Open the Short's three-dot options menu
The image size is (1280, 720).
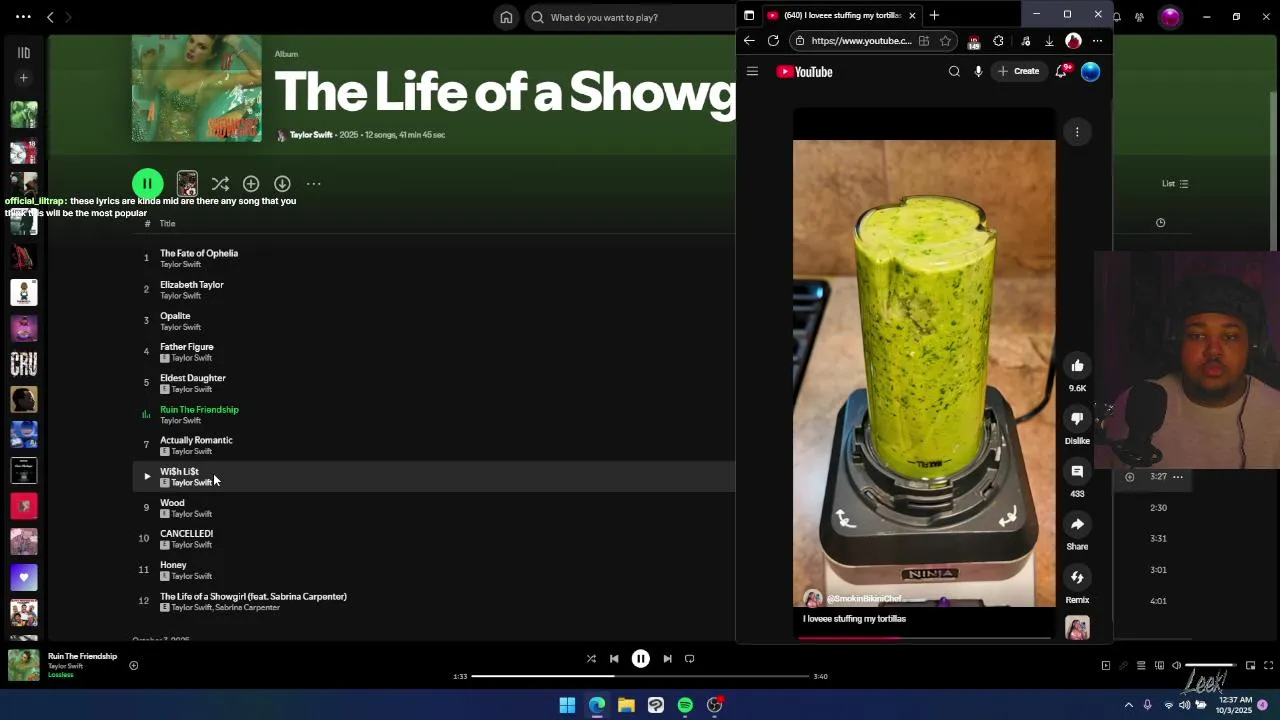[x=1077, y=132]
